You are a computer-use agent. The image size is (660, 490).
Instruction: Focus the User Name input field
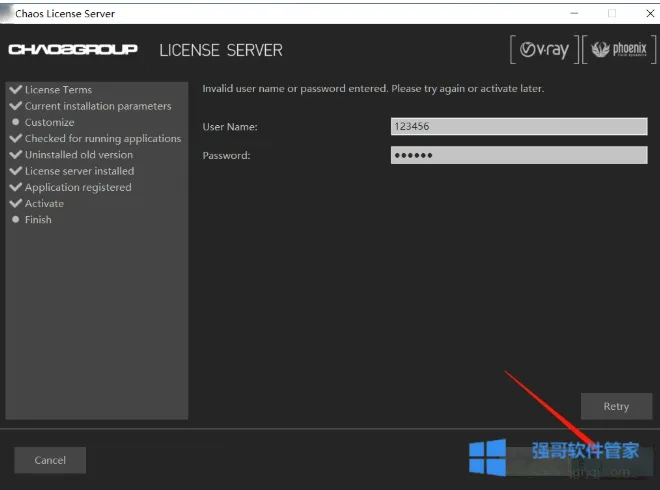[x=519, y=126]
